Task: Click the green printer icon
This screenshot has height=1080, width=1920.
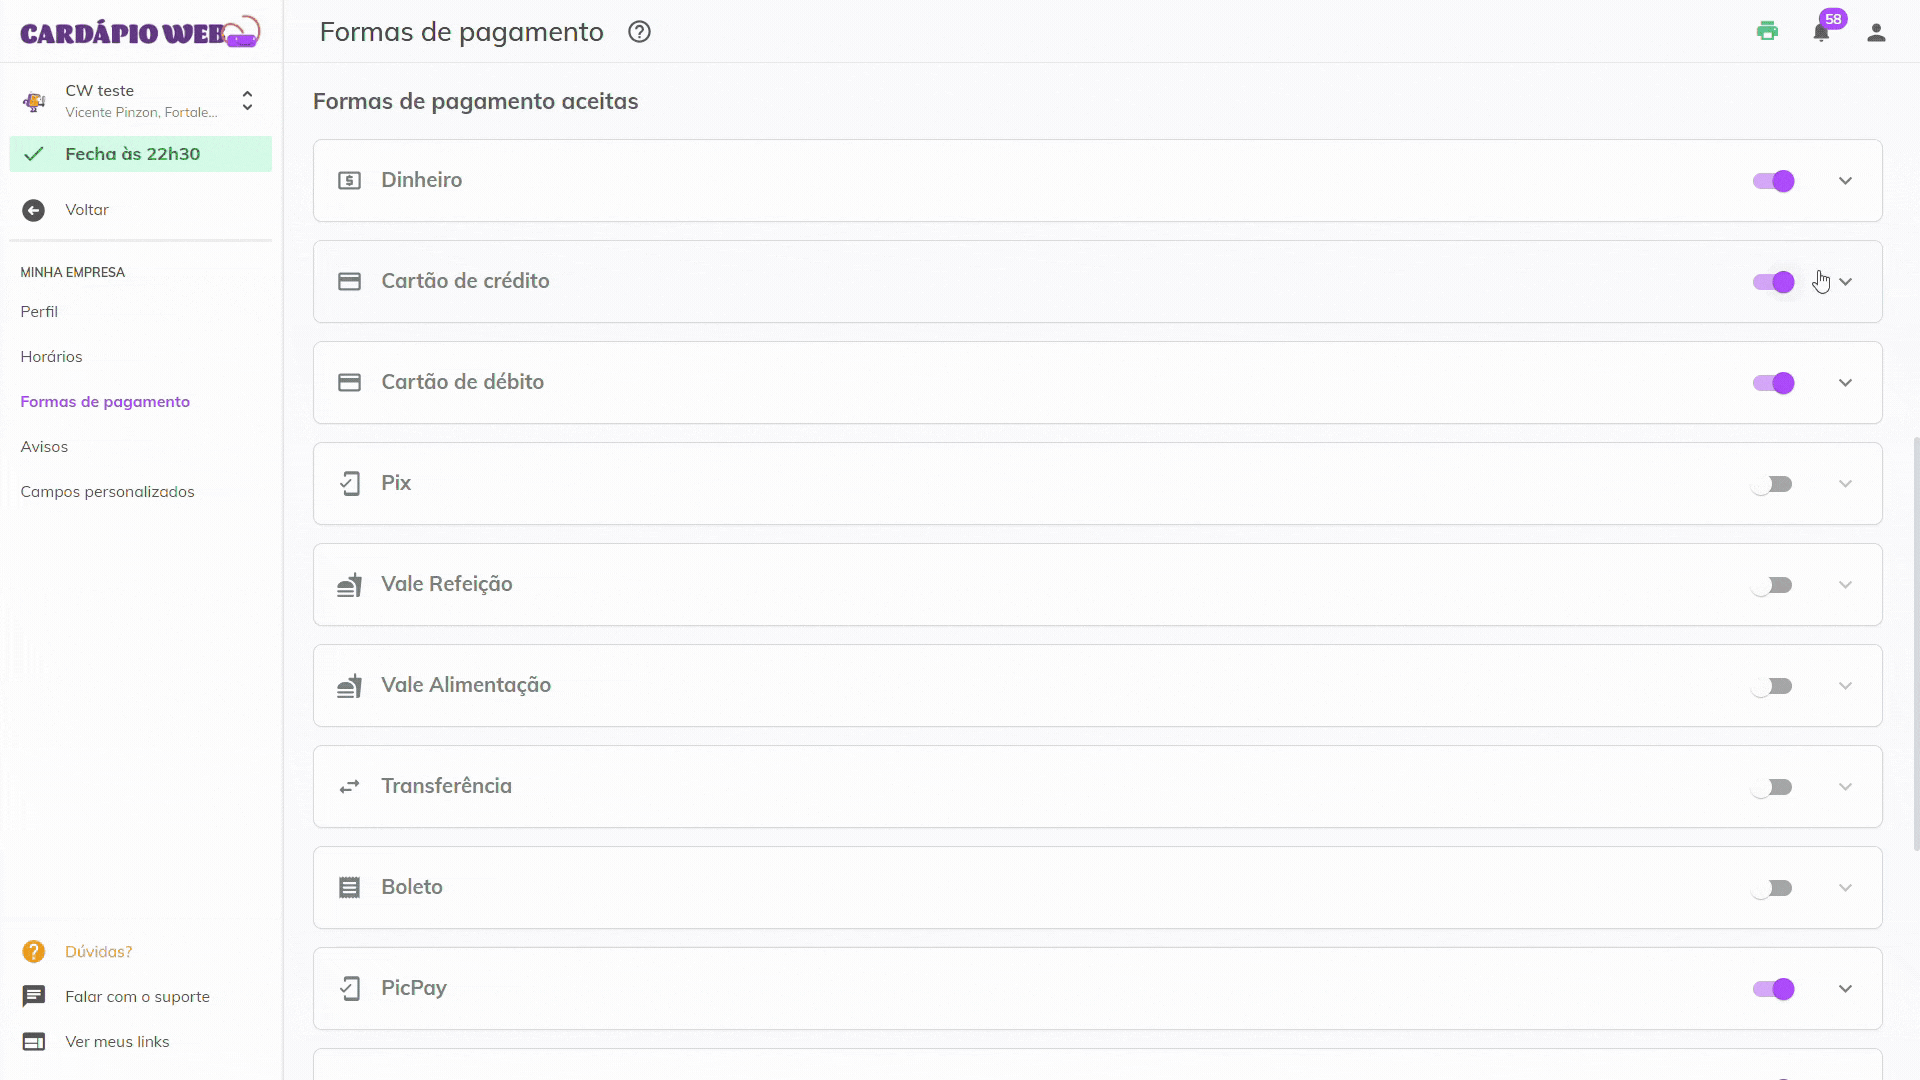Action: click(1767, 32)
